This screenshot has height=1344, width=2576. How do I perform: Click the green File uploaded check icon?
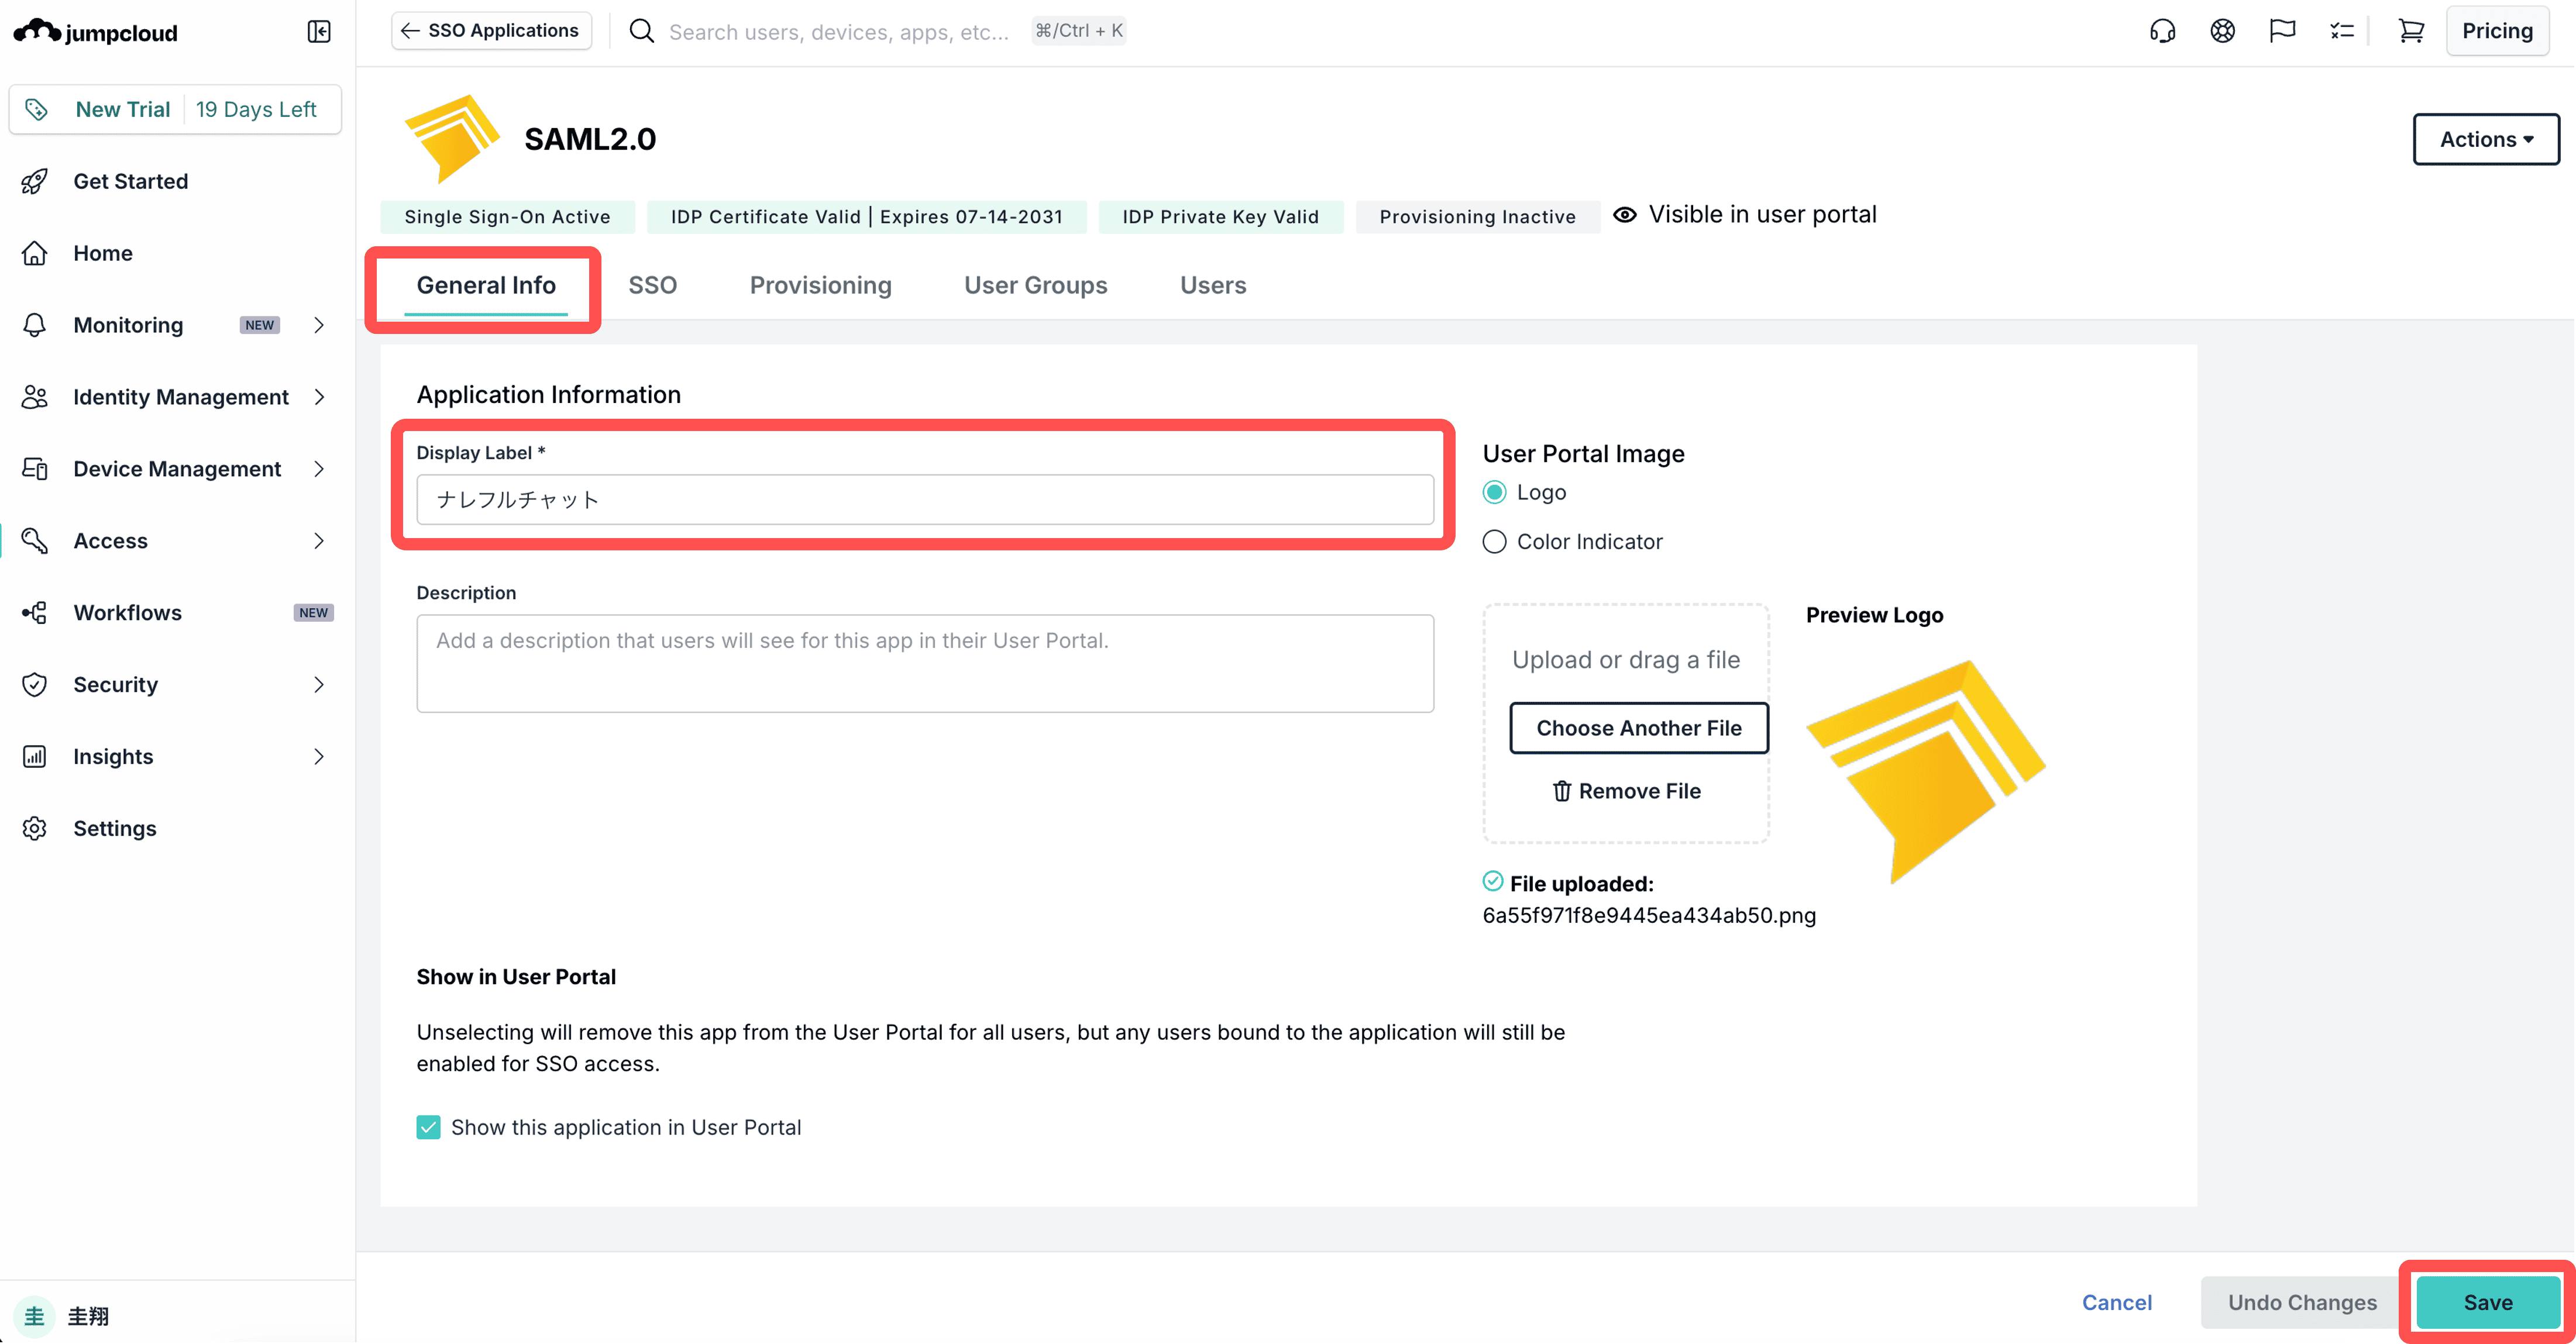tap(1493, 881)
